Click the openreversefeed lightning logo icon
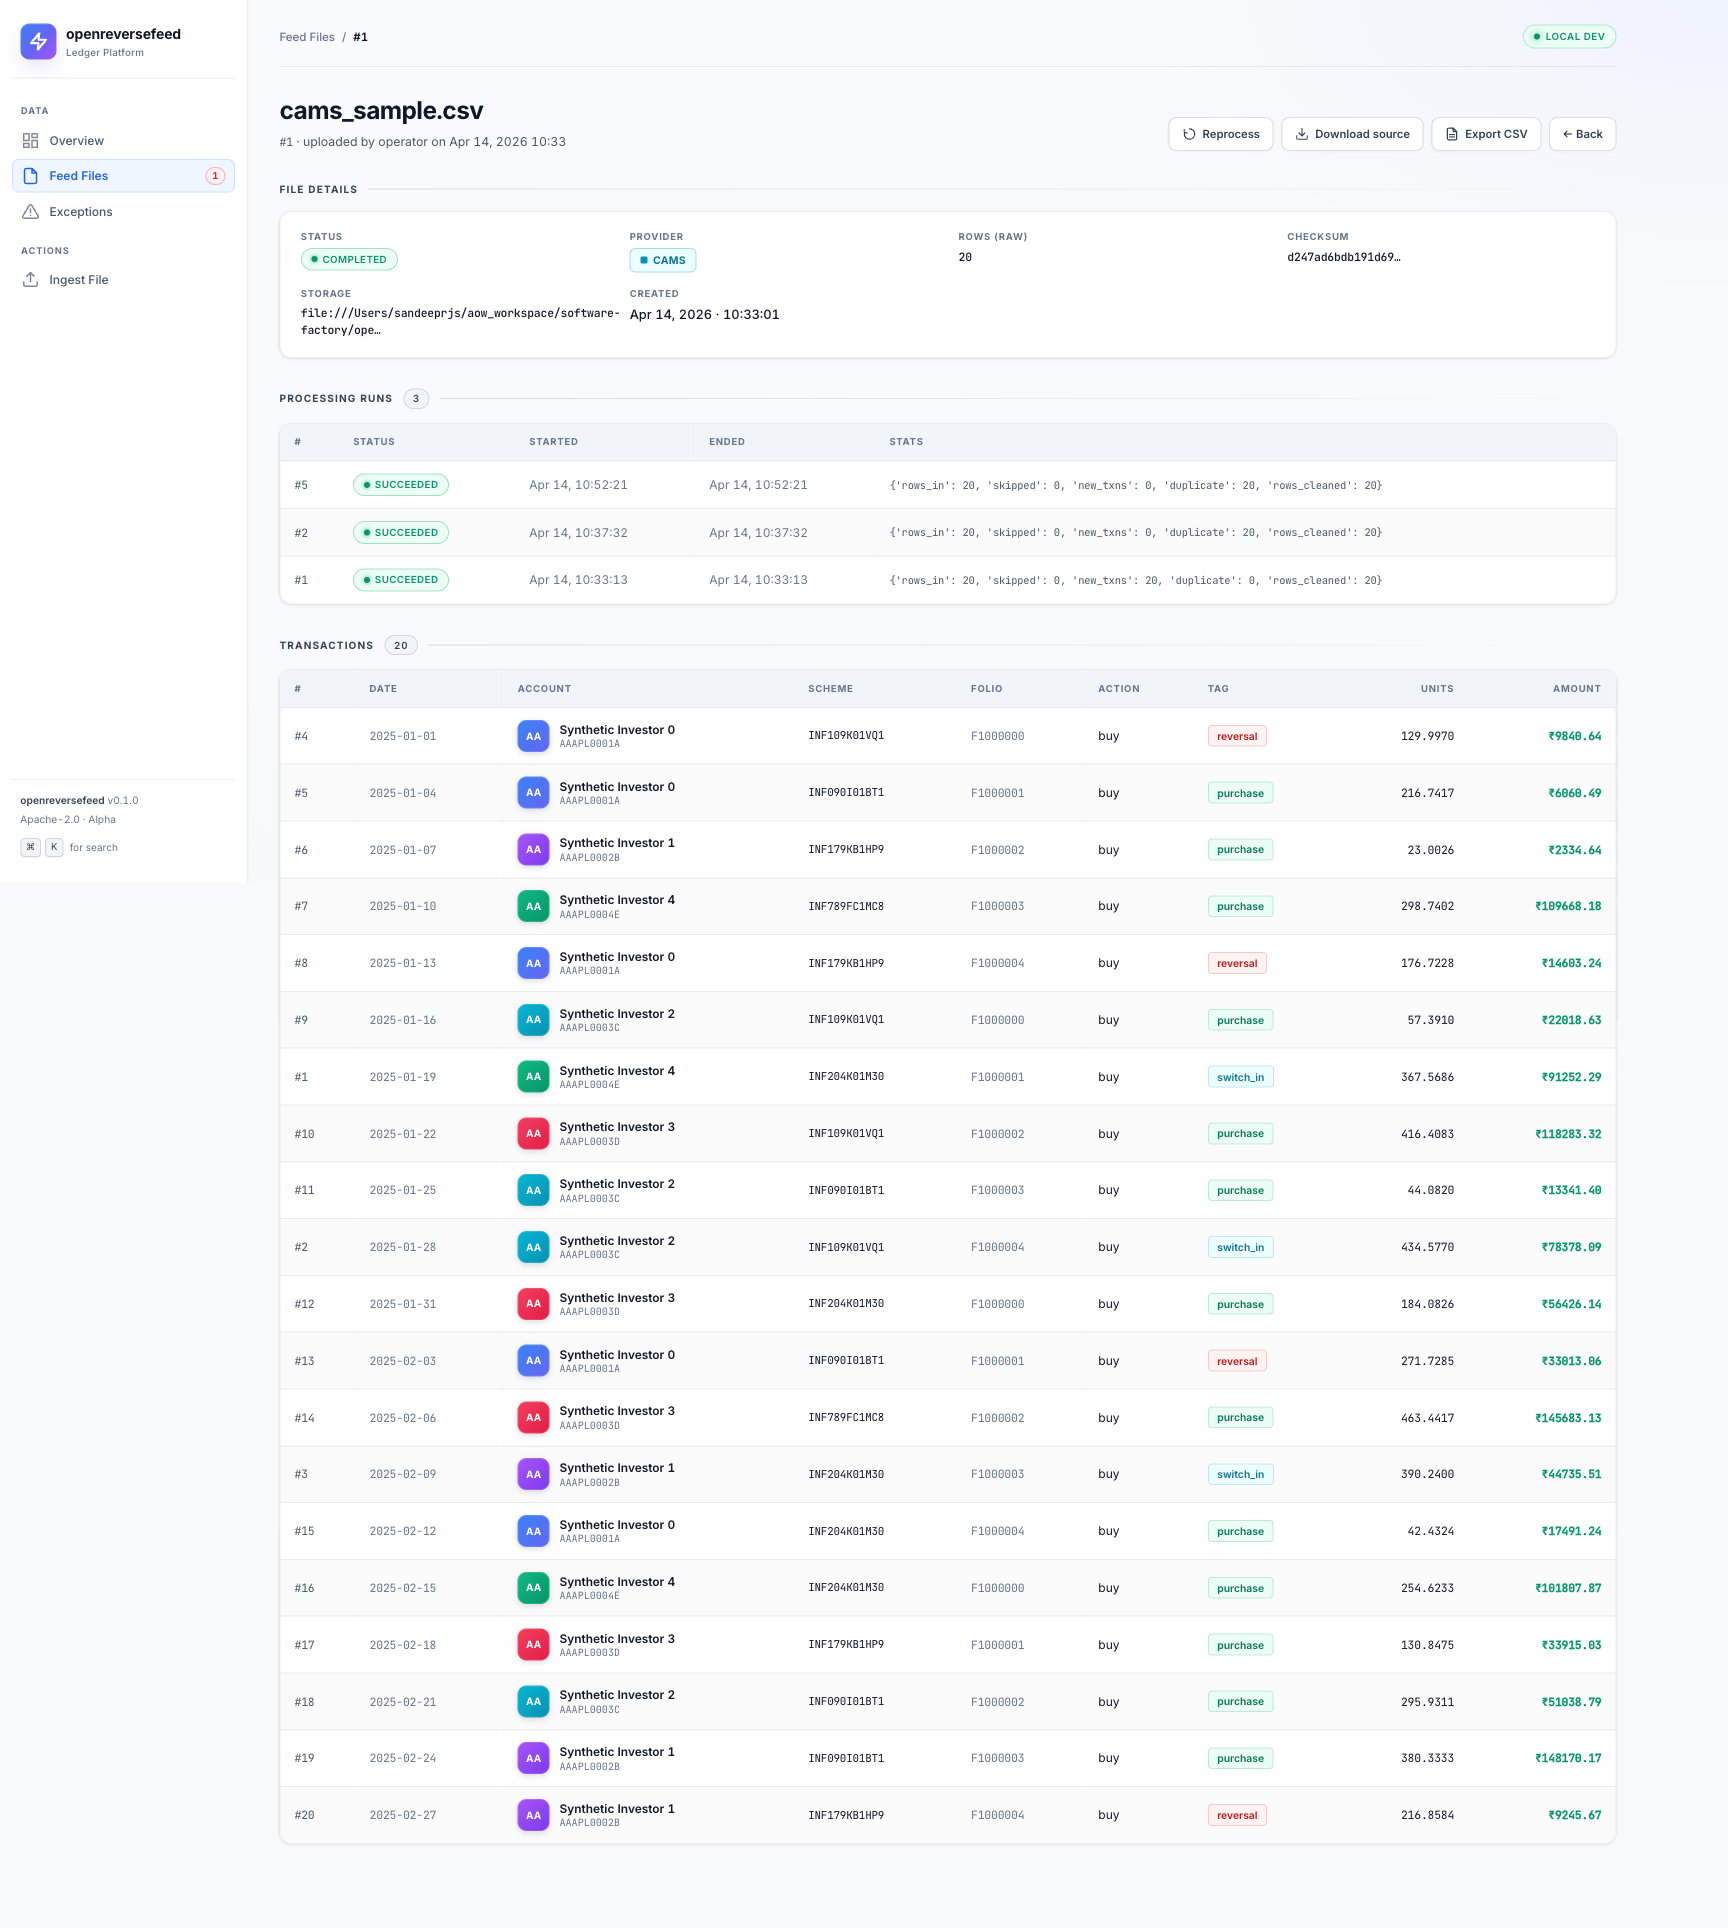The image size is (1728, 1928). pos(38,41)
